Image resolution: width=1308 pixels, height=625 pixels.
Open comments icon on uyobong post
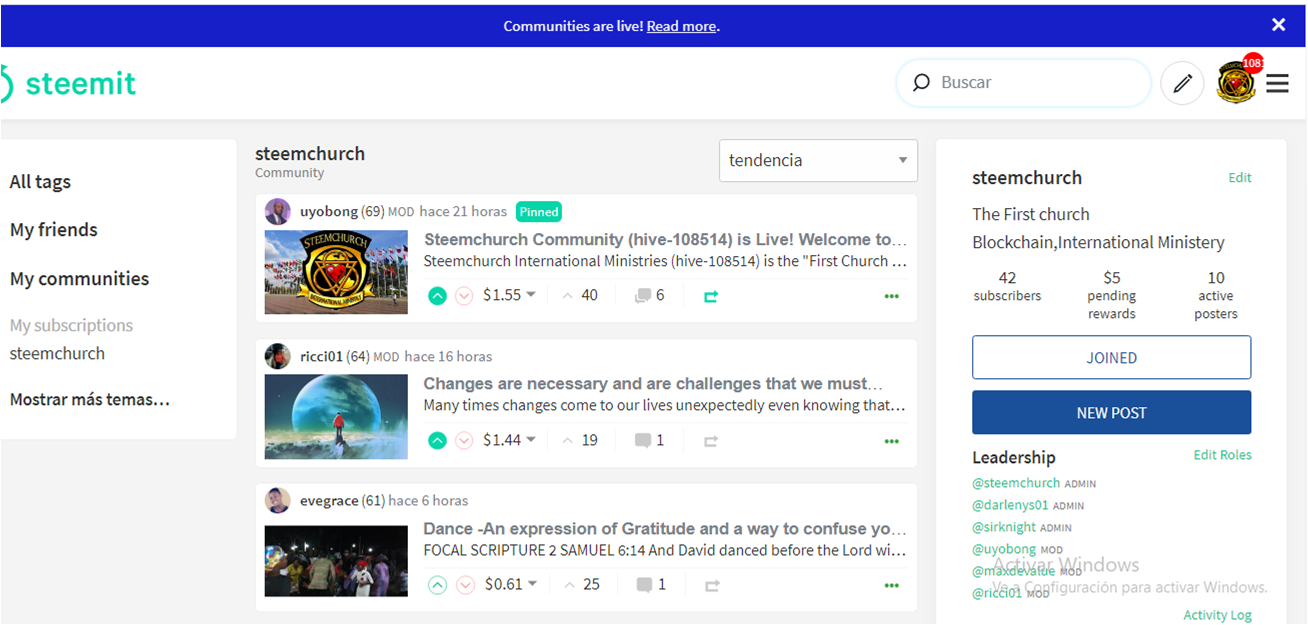point(643,296)
